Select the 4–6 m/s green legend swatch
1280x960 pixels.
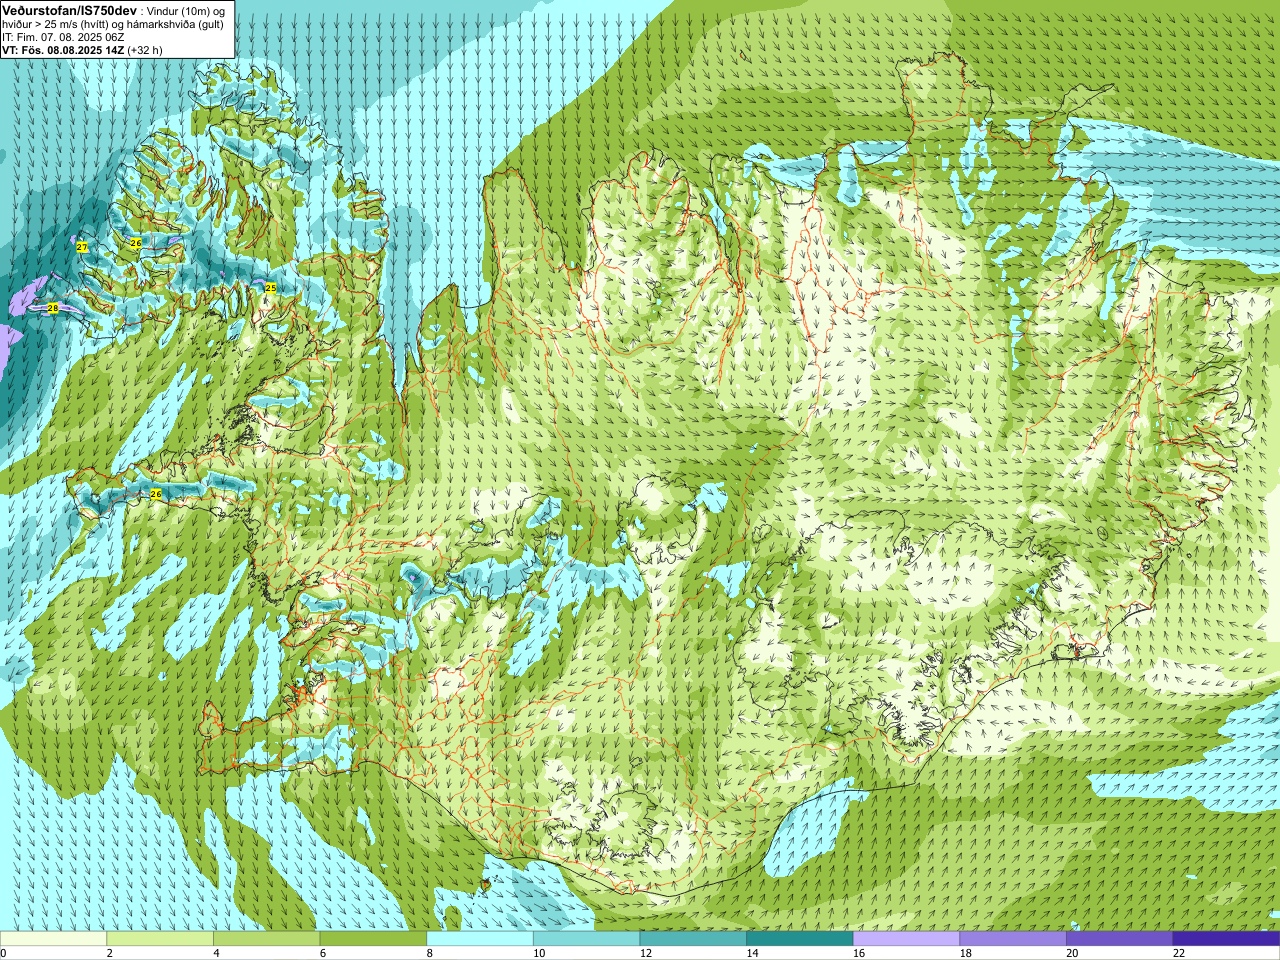click(x=266, y=939)
